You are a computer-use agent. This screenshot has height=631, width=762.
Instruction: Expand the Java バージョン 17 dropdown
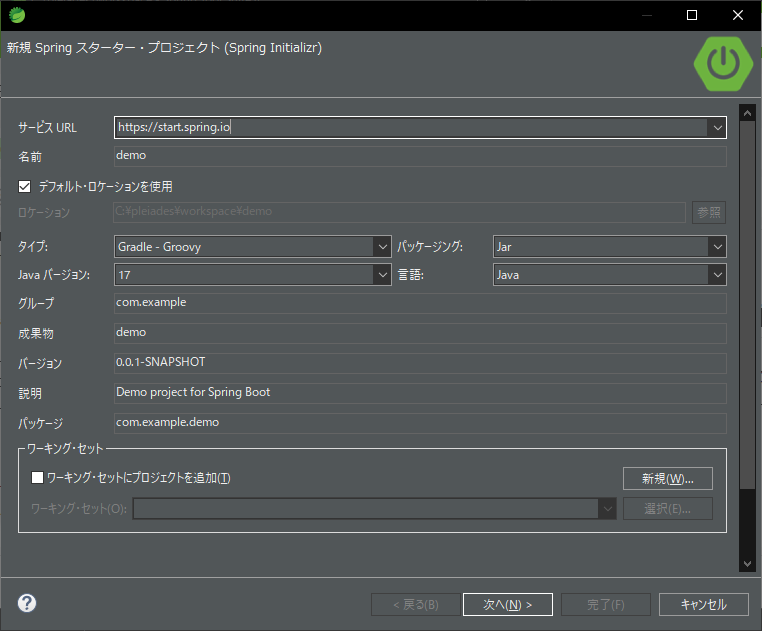(x=382, y=275)
